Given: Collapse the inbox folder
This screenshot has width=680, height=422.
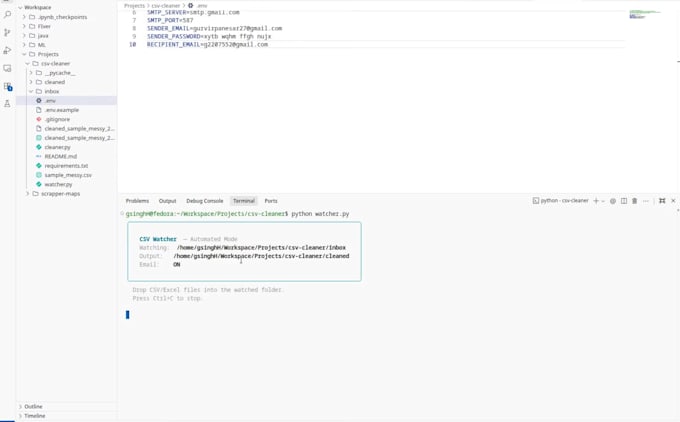Looking at the screenshot, I should coord(31,92).
